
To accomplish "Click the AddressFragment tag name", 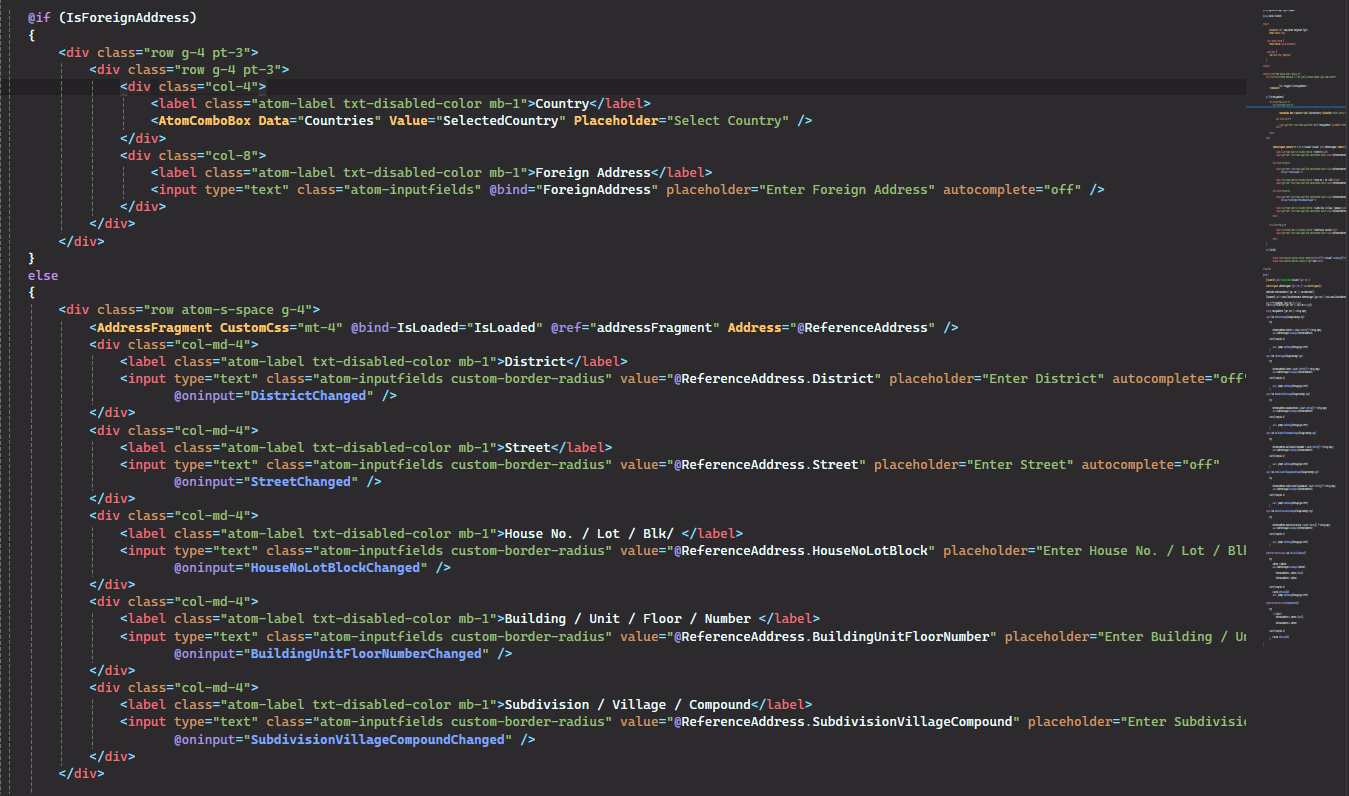I will (x=155, y=327).
